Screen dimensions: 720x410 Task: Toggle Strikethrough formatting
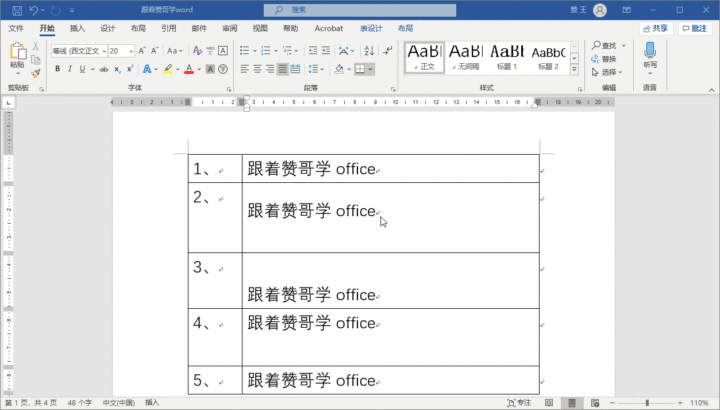click(104, 69)
